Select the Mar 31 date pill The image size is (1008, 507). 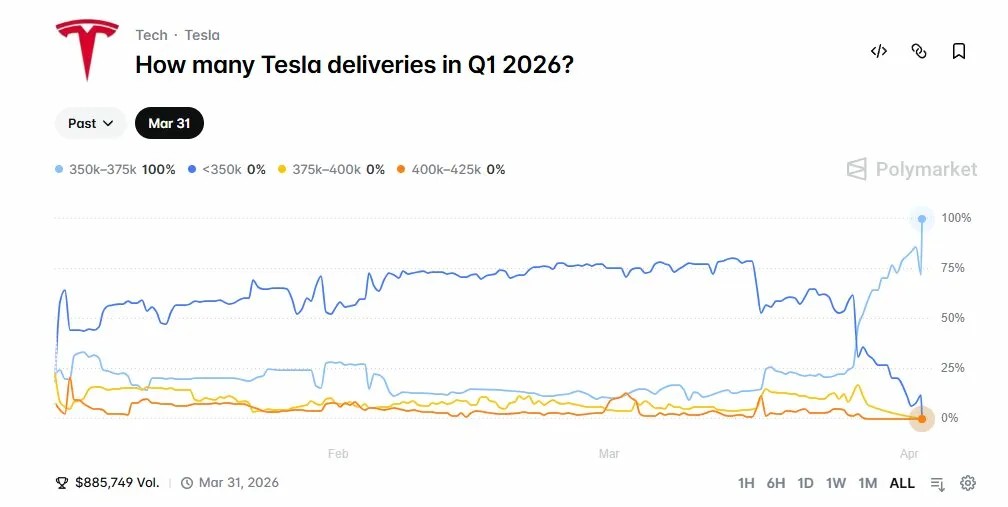169,123
